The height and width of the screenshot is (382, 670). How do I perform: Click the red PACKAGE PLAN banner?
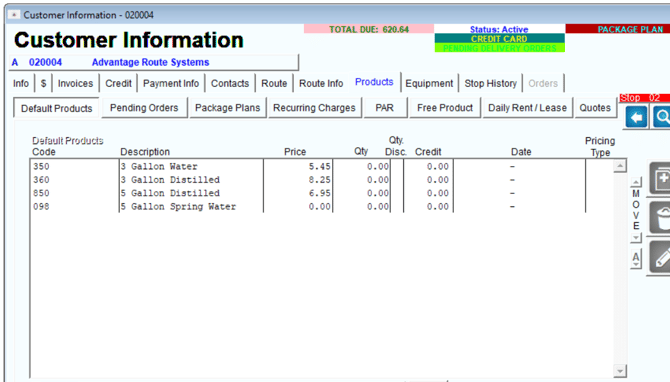pyautogui.click(x=618, y=29)
